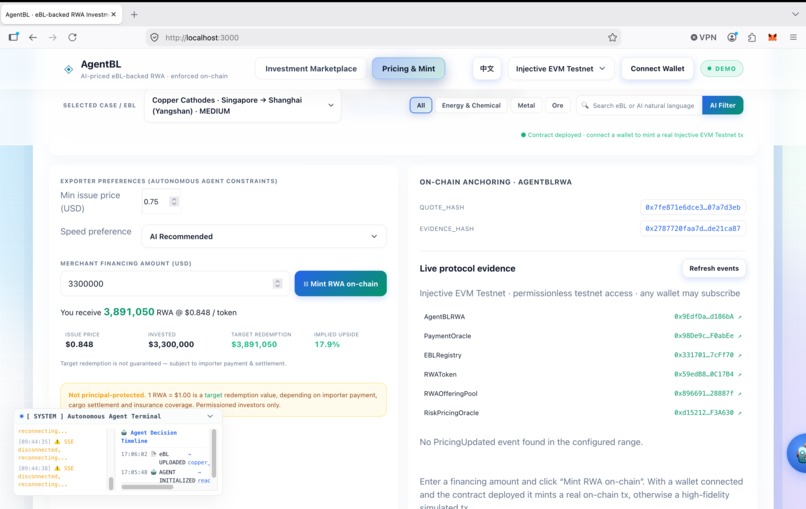Click the eBL UPLOADED document icon in timeline
The height and width of the screenshot is (509, 806).
tap(153, 454)
